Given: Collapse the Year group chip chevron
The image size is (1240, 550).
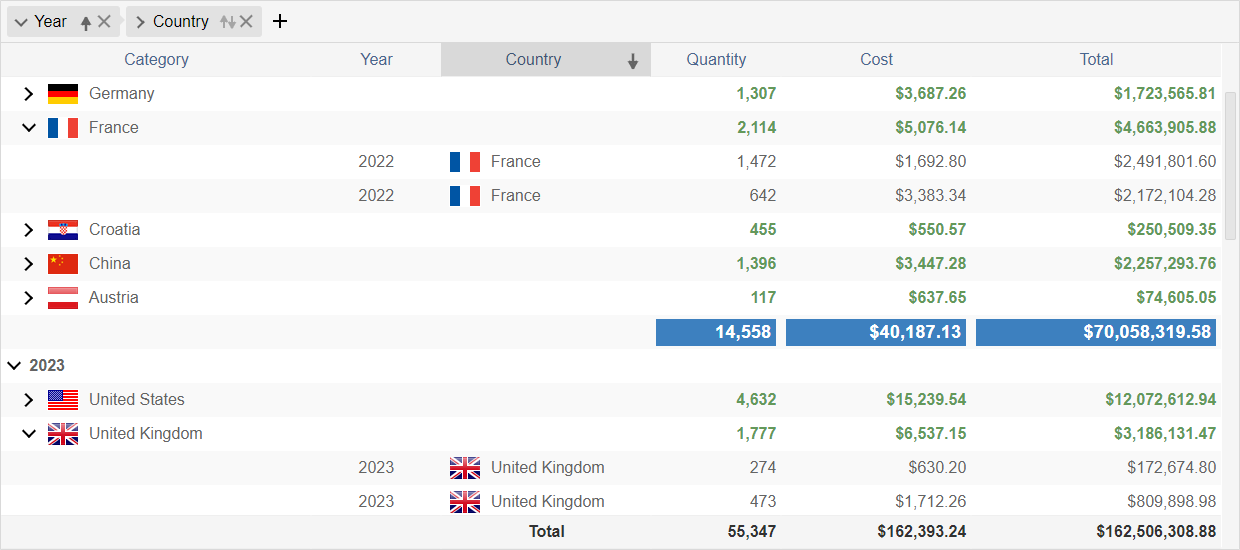Looking at the screenshot, I should 21,22.
